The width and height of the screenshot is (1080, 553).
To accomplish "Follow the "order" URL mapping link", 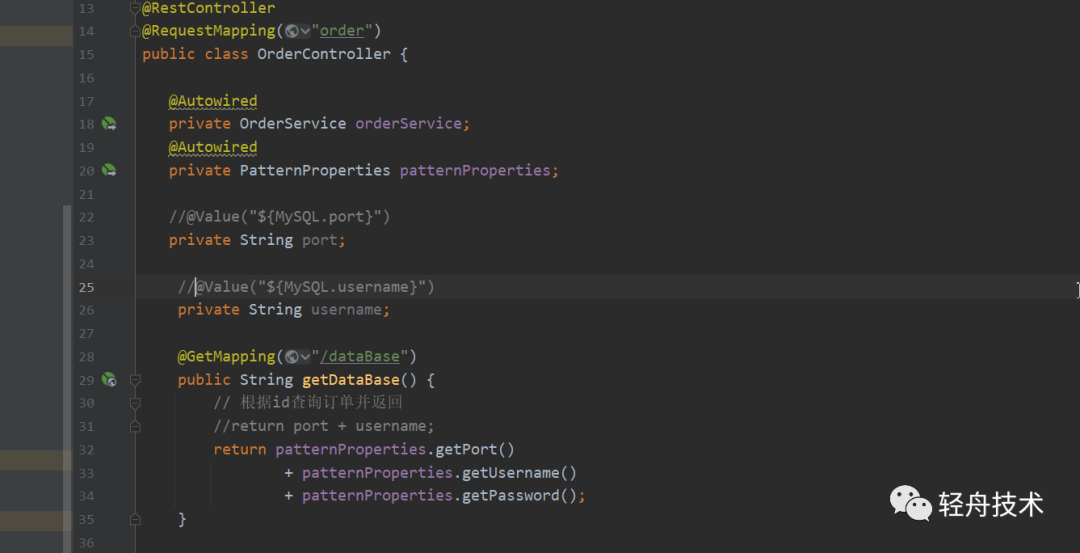I will pos(342,31).
